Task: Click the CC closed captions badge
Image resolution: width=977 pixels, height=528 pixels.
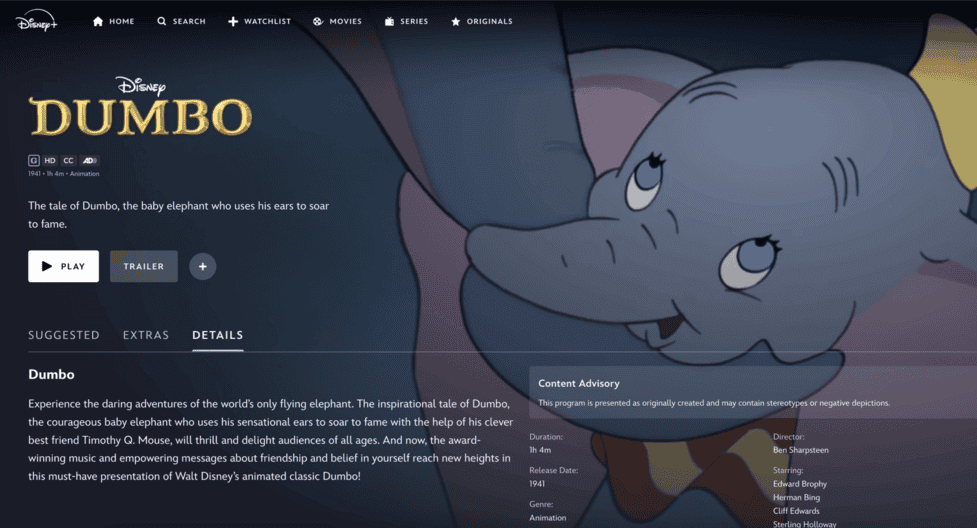Action: [69, 160]
